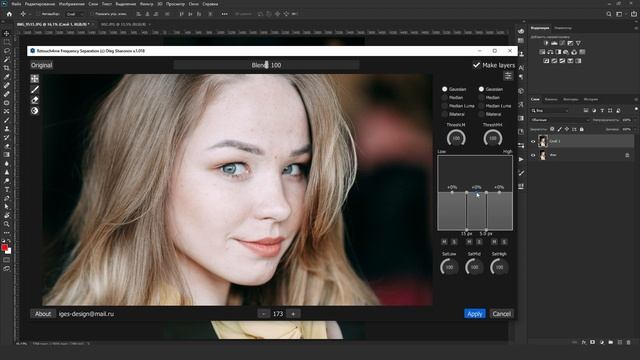Image resolution: width=640 pixels, height=360 pixels.
Task: Open Photoshop search icon at top right
Action: point(609,14)
